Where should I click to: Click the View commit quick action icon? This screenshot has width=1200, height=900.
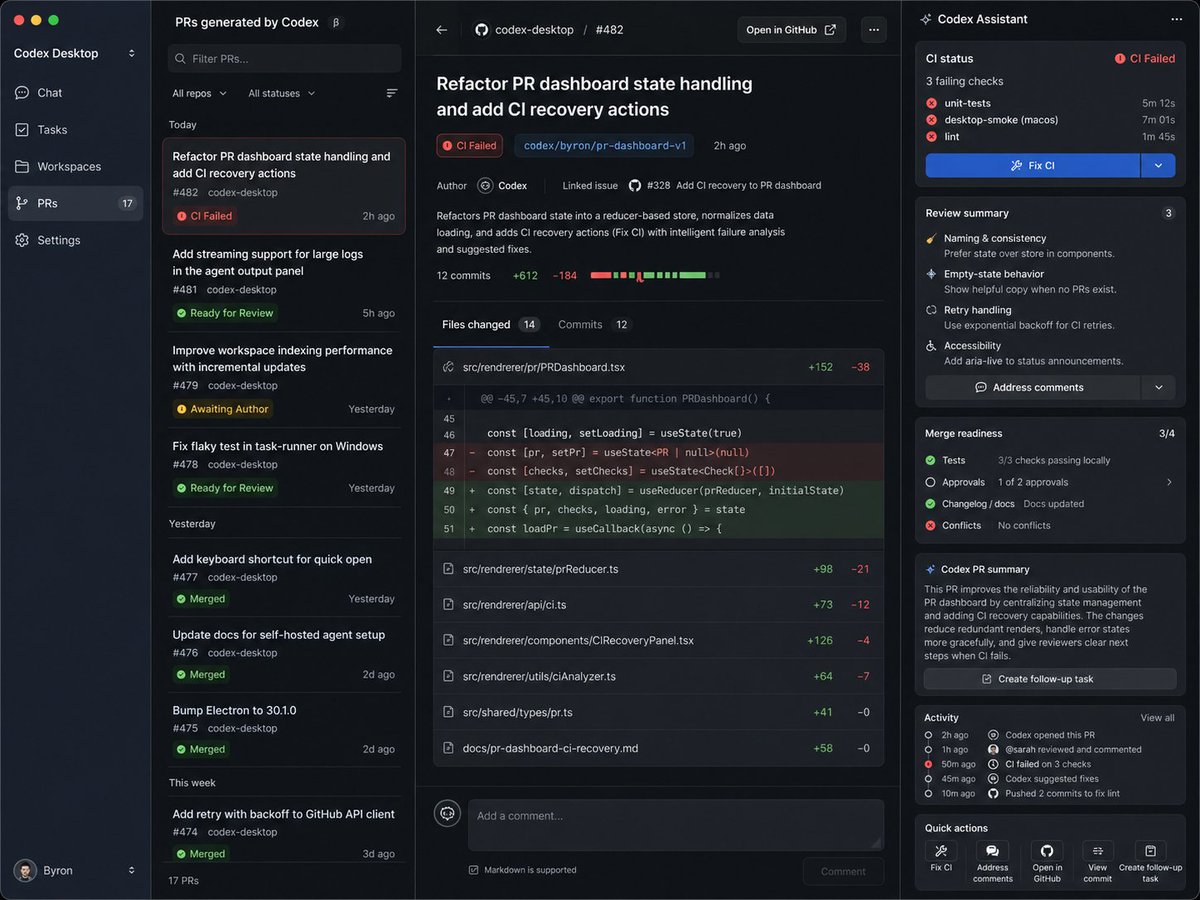pos(1098,851)
